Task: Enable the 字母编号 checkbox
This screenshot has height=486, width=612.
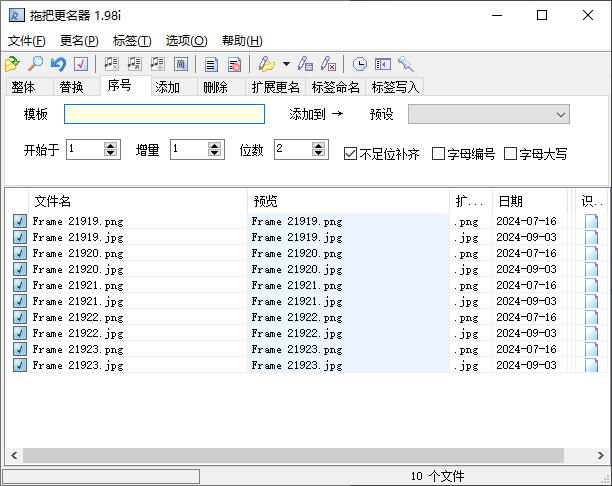Action: [438, 154]
